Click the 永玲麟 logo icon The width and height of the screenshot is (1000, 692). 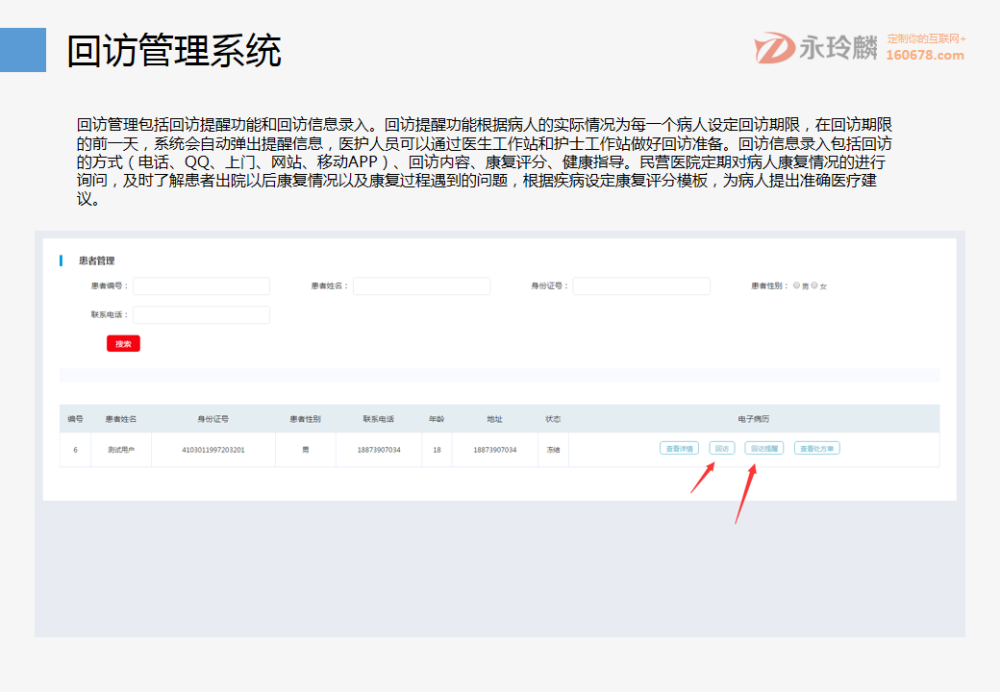coord(772,43)
